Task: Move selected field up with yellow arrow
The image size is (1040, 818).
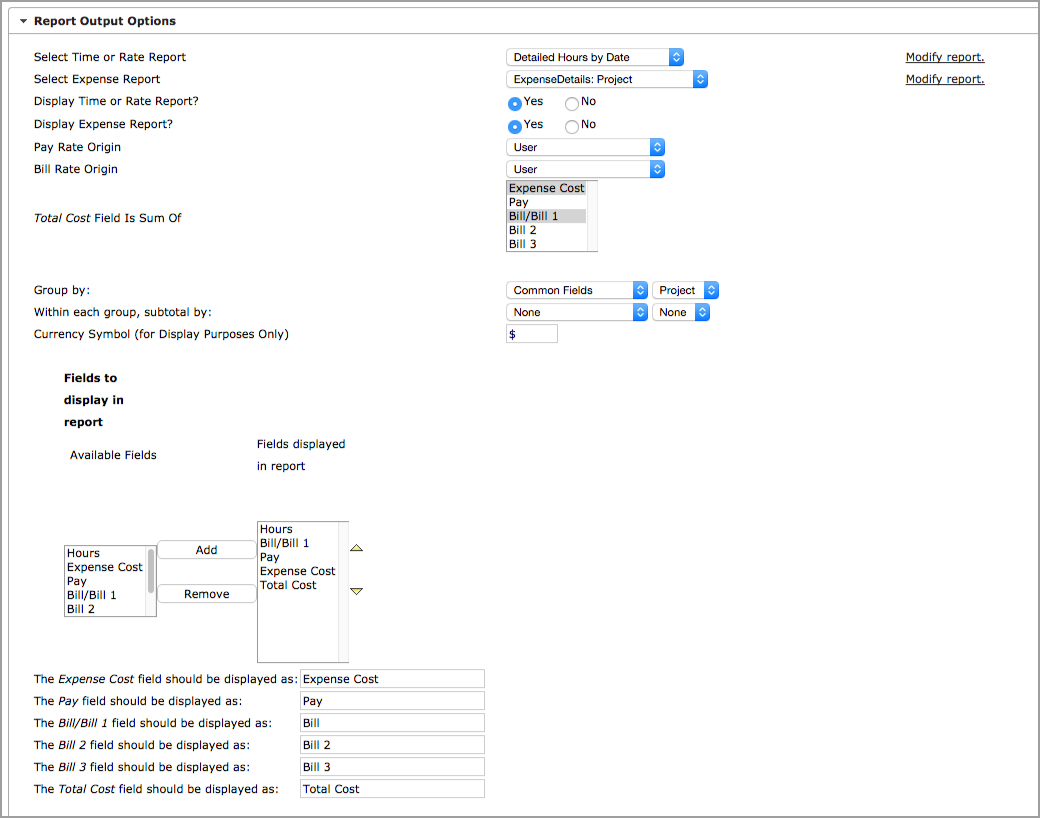Action: (x=356, y=548)
